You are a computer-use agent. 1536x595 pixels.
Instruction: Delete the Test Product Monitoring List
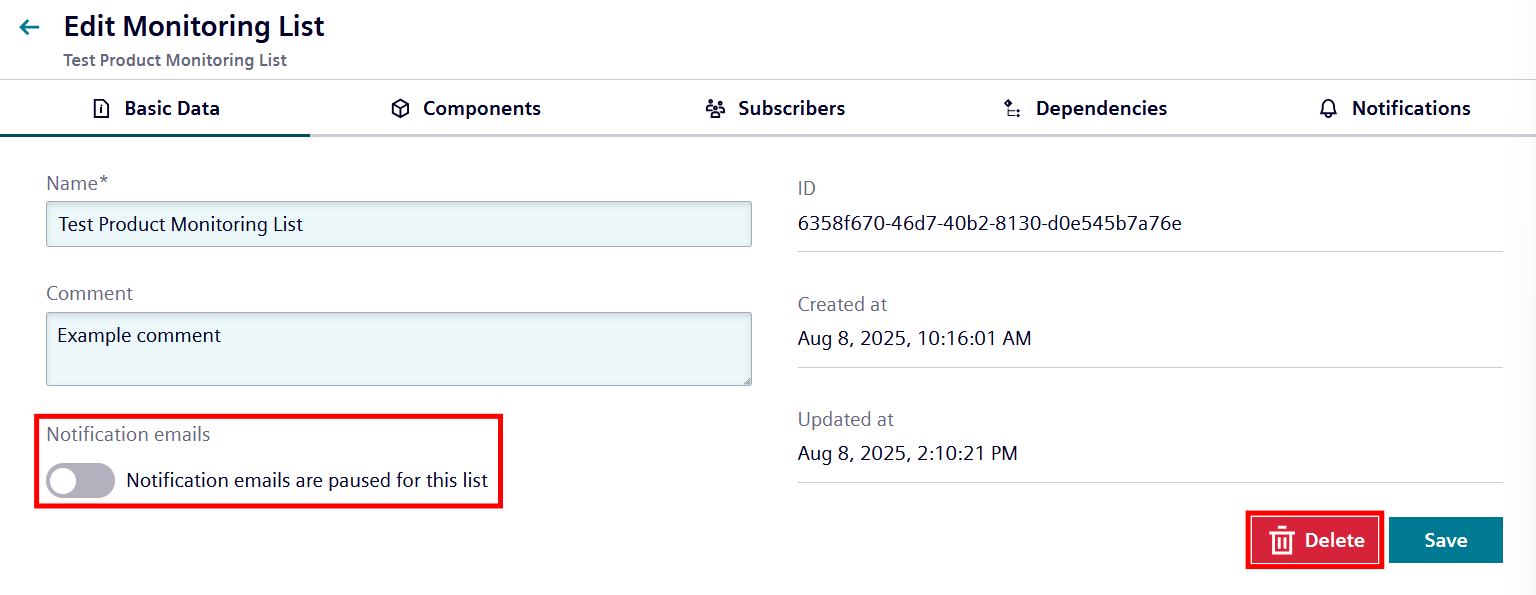click(x=1314, y=540)
